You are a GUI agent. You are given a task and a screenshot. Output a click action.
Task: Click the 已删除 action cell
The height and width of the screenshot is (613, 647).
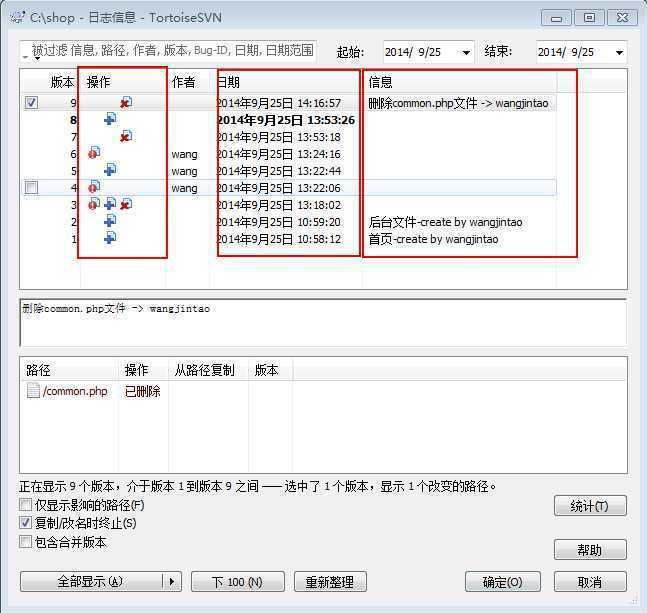pyautogui.click(x=142, y=391)
